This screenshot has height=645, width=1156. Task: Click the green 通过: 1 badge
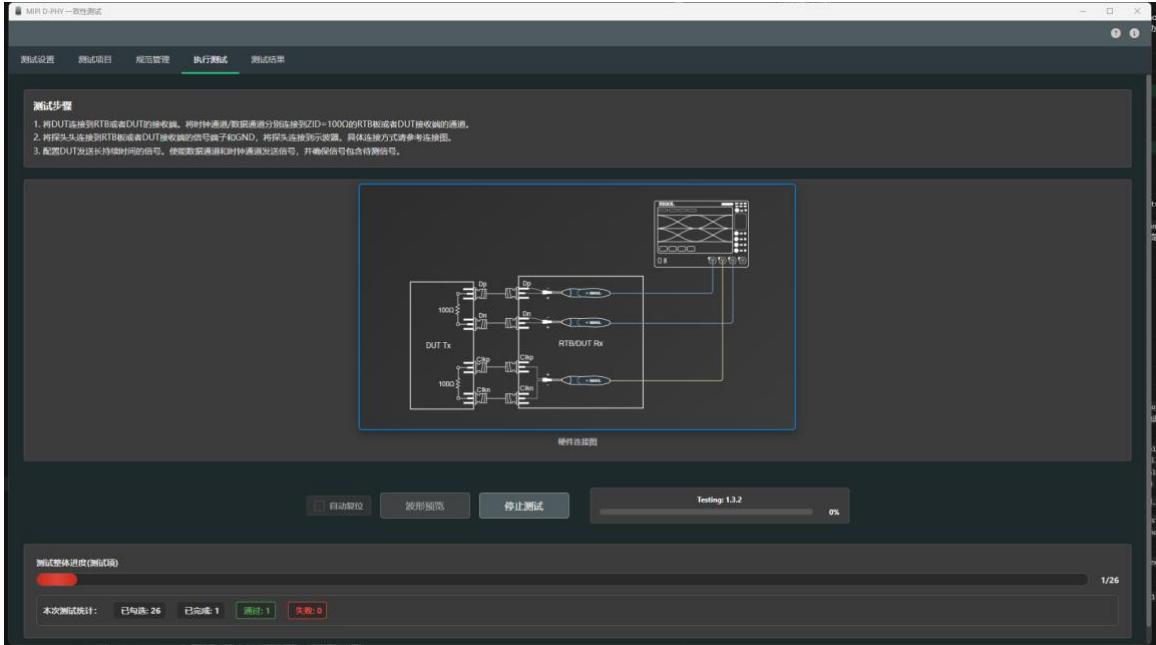pyautogui.click(x=256, y=610)
